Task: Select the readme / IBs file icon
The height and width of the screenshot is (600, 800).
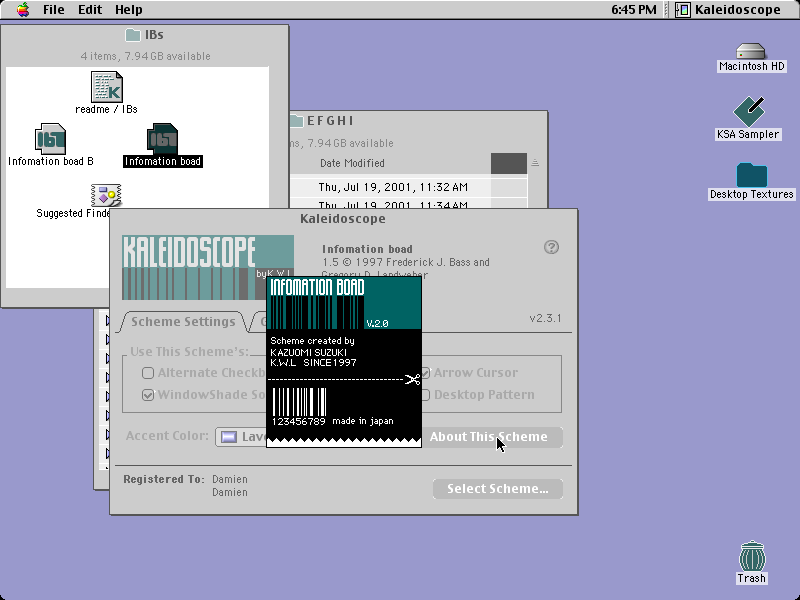Action: (x=107, y=87)
